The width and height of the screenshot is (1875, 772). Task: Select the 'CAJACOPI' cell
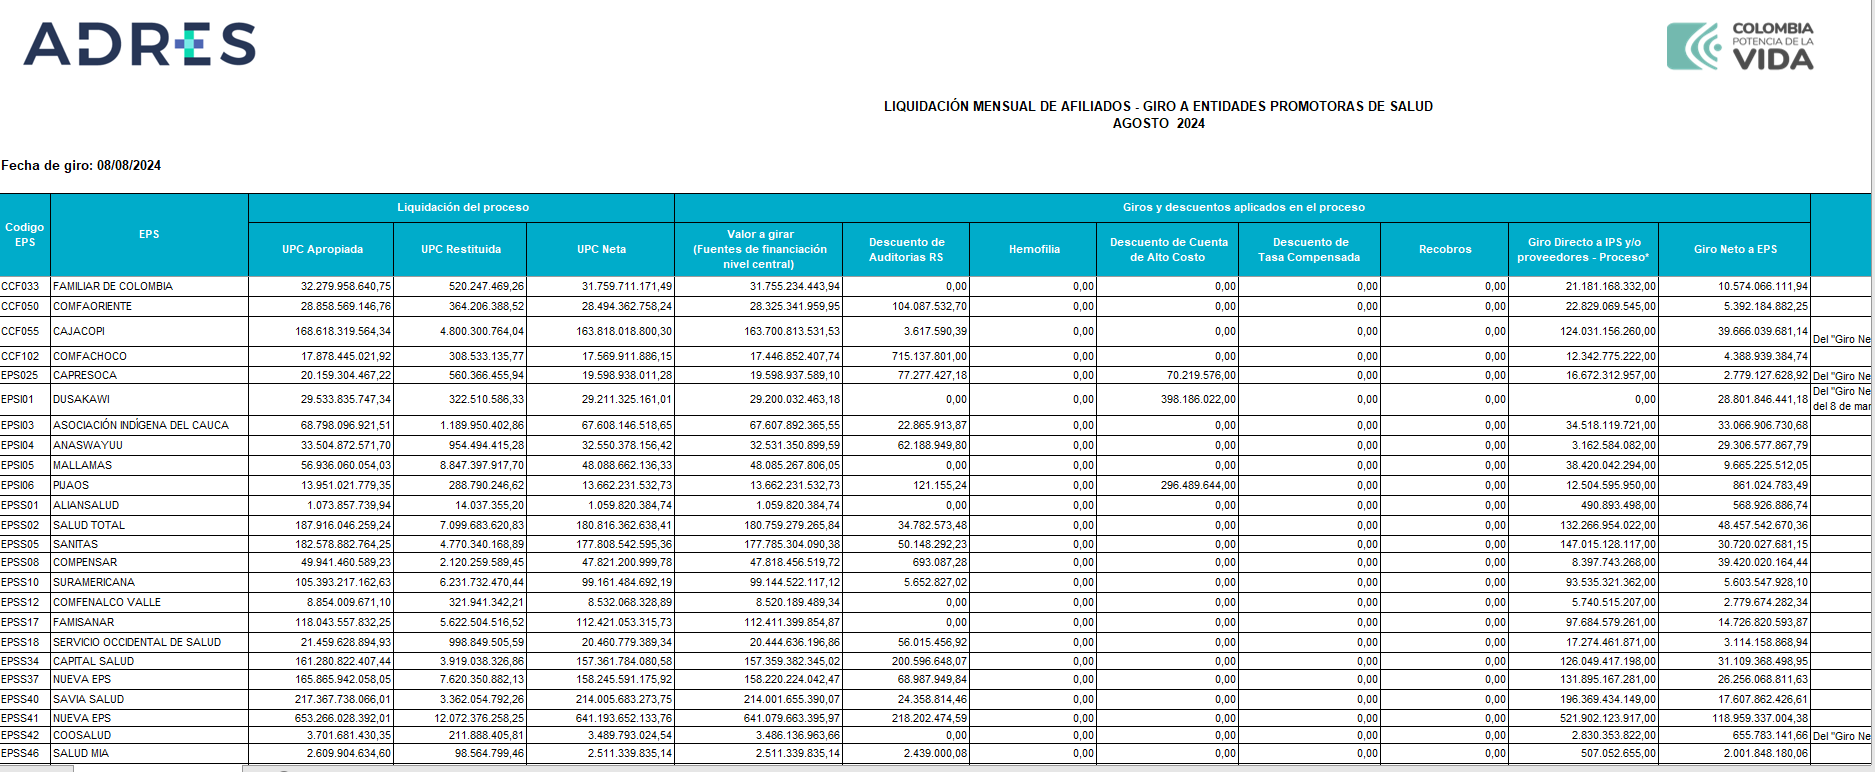(x=149, y=331)
